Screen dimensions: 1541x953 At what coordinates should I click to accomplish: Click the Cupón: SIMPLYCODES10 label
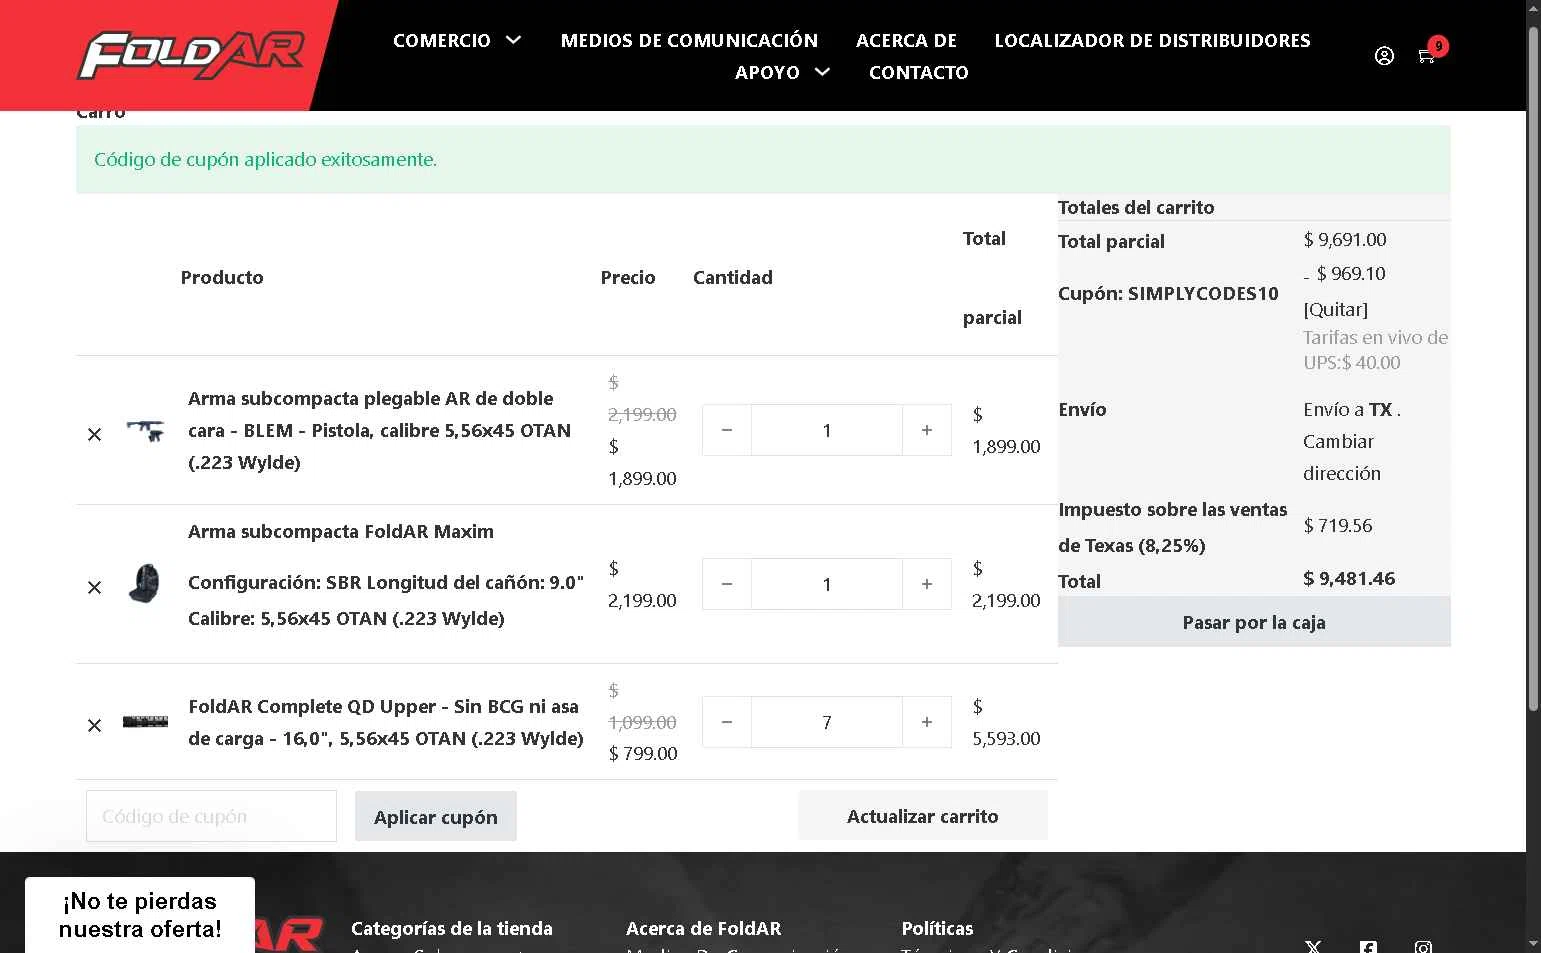coord(1168,293)
